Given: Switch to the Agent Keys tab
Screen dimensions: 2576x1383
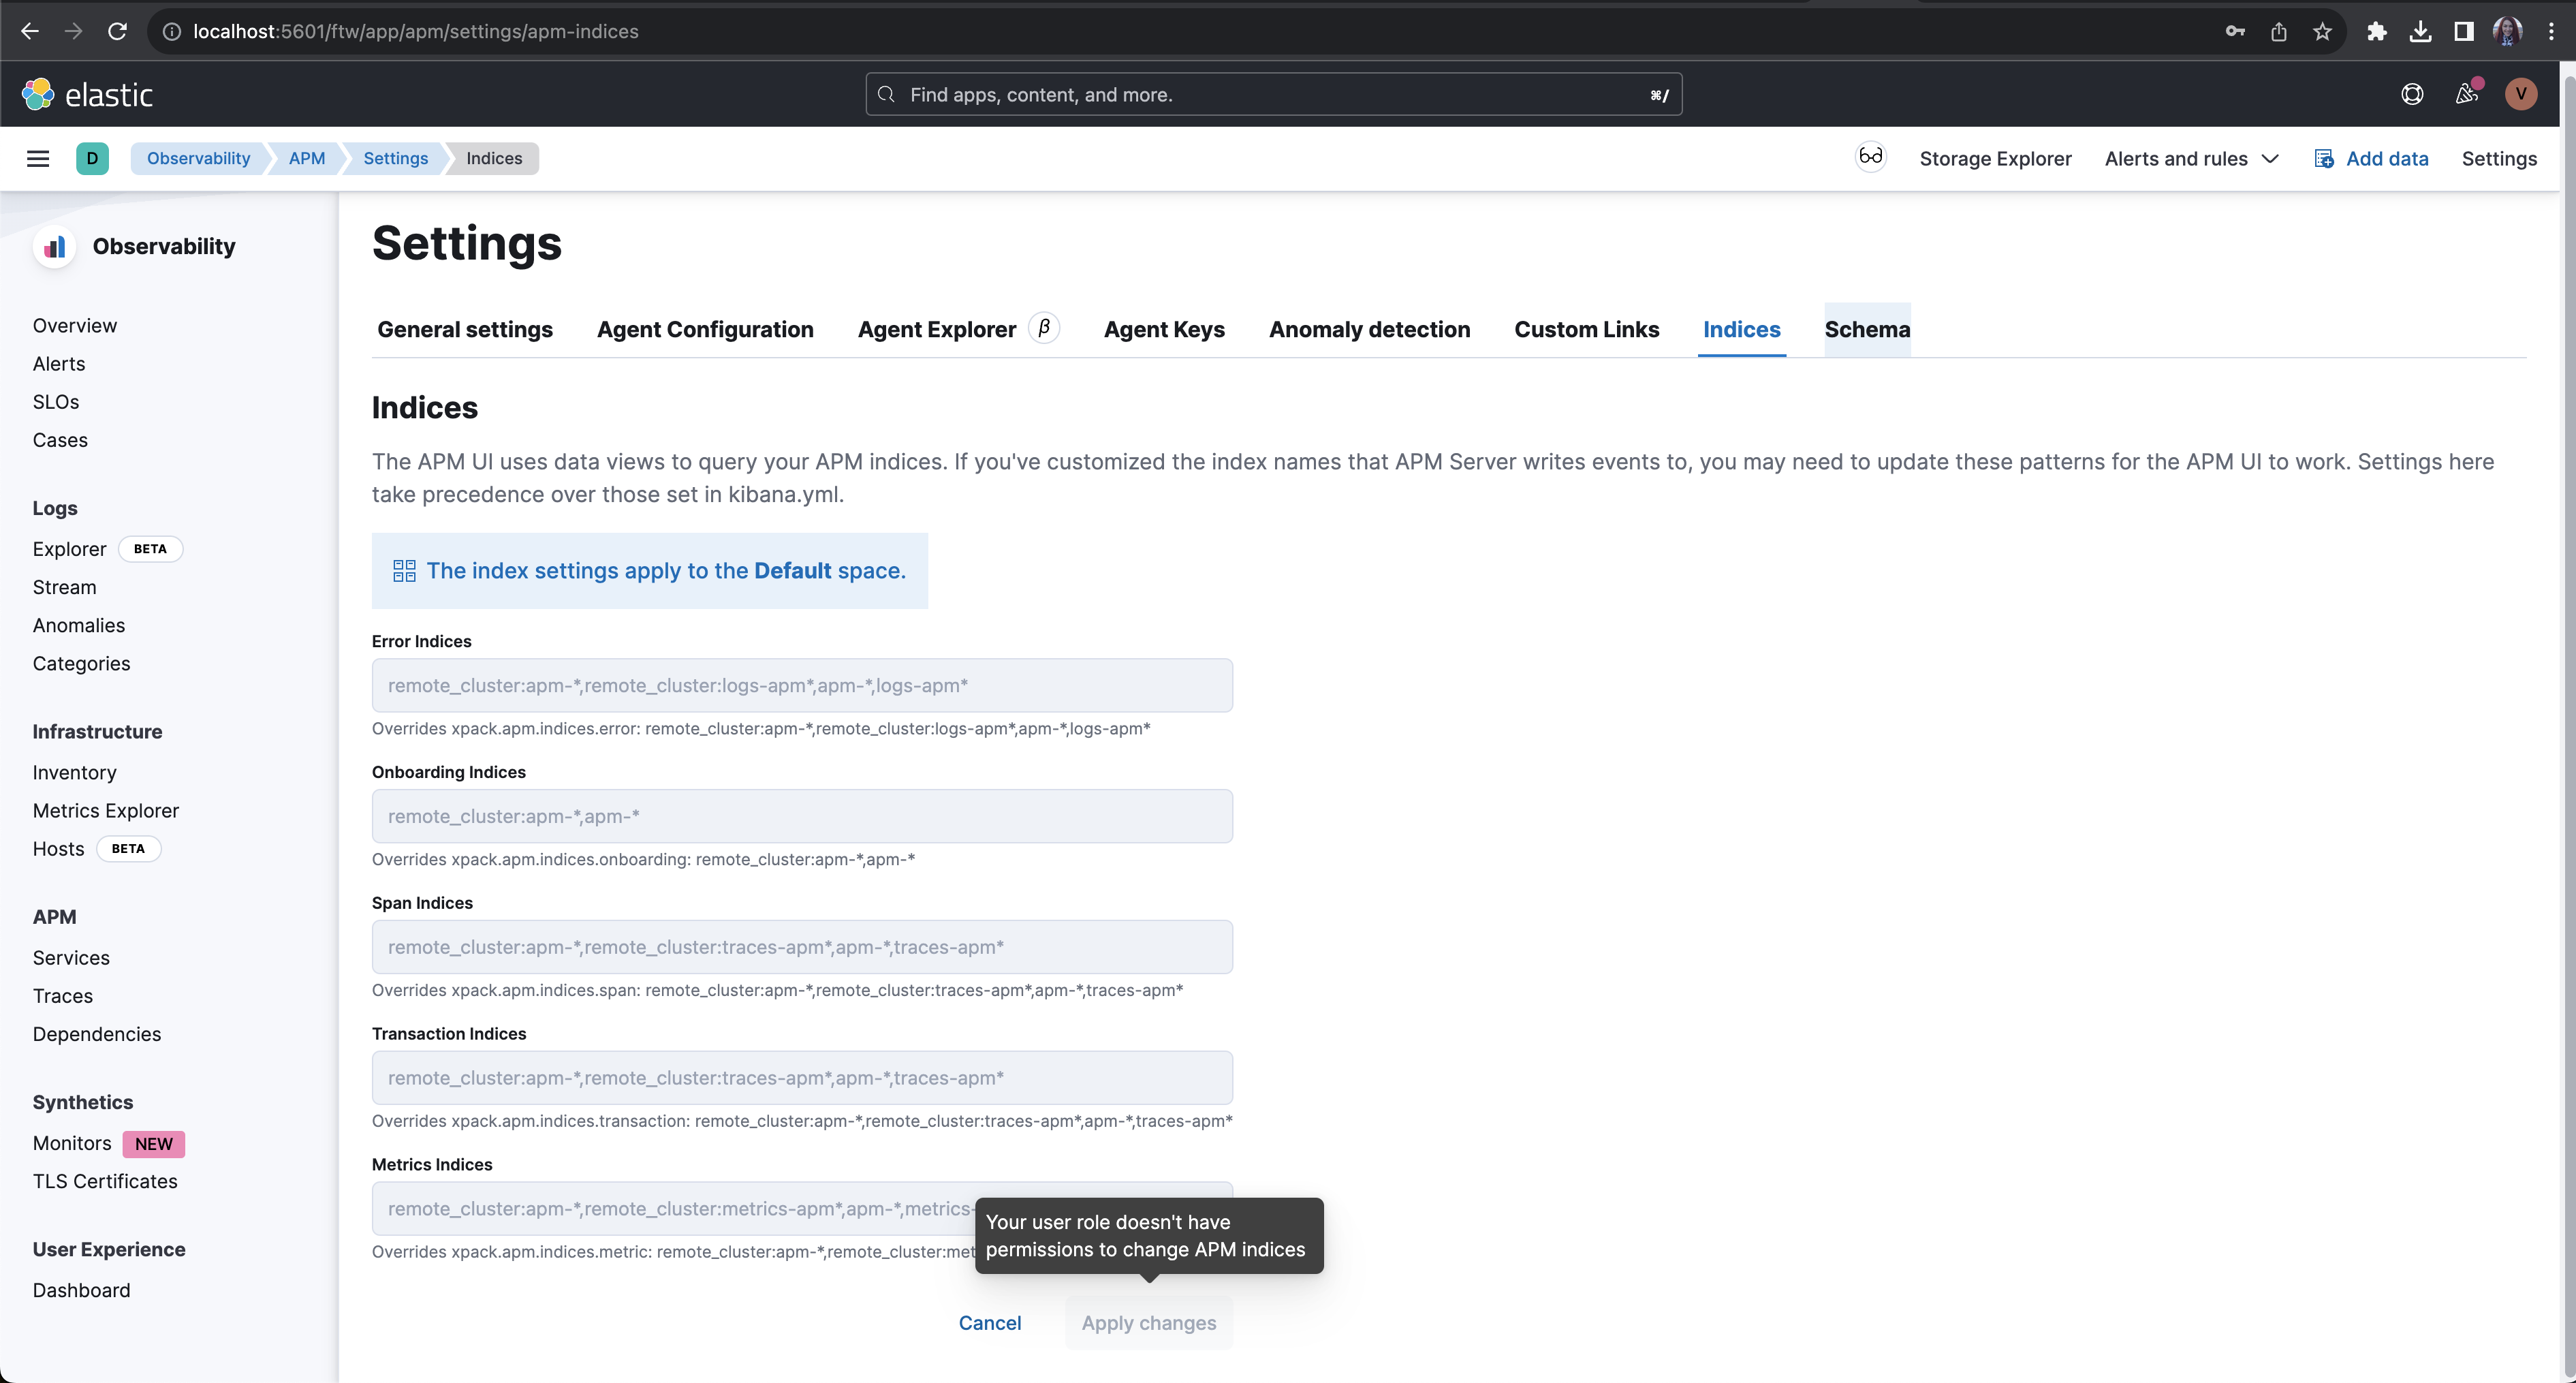Looking at the screenshot, I should pos(1163,329).
